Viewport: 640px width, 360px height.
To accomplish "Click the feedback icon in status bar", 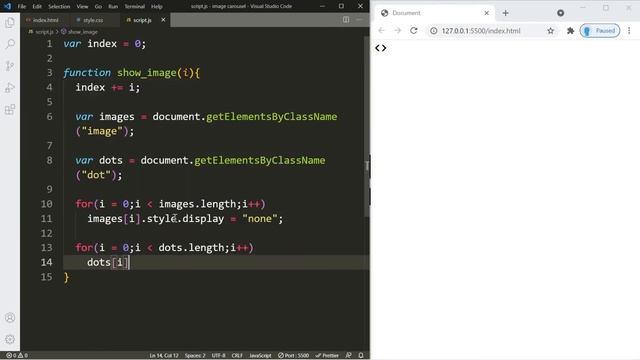I will 348,356.
